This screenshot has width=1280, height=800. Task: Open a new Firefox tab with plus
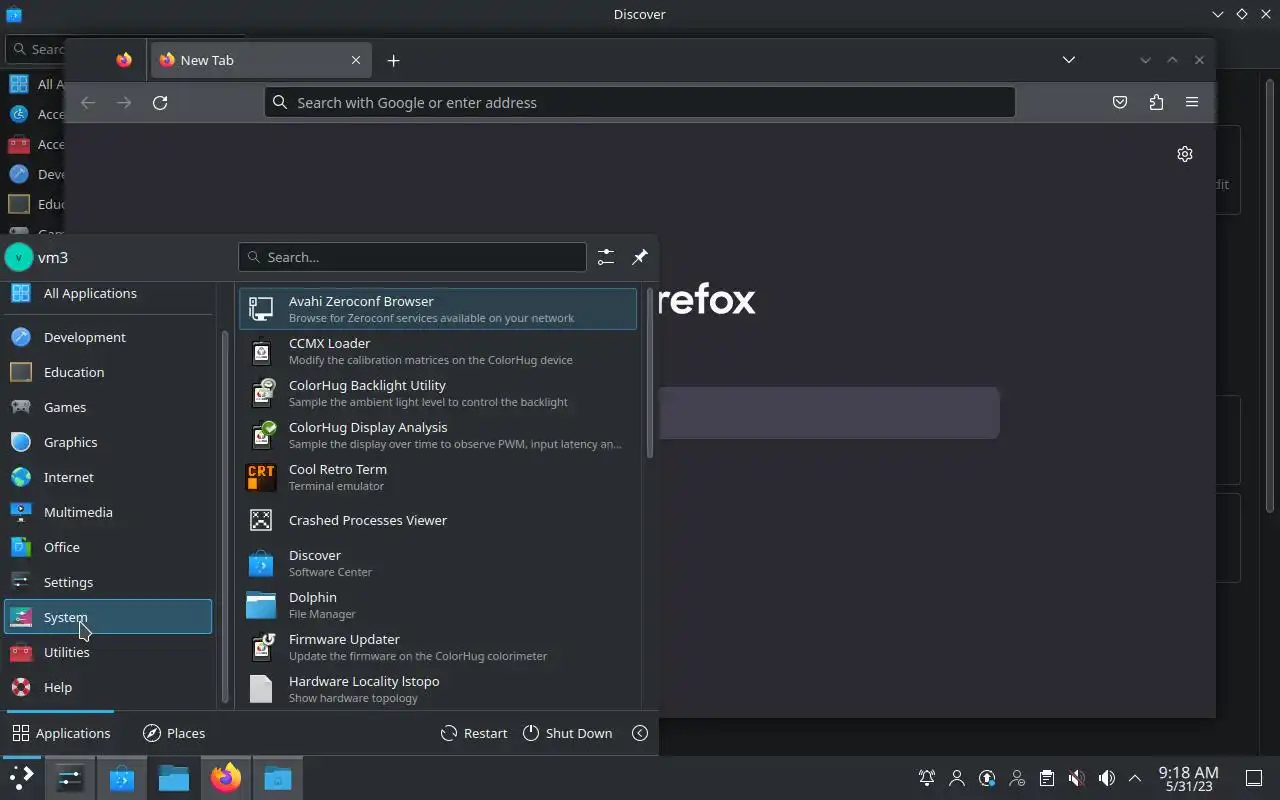click(393, 60)
